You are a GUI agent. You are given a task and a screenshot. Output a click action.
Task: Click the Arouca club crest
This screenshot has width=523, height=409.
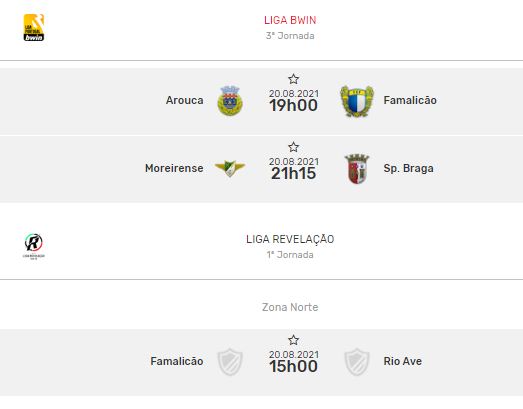pos(230,101)
